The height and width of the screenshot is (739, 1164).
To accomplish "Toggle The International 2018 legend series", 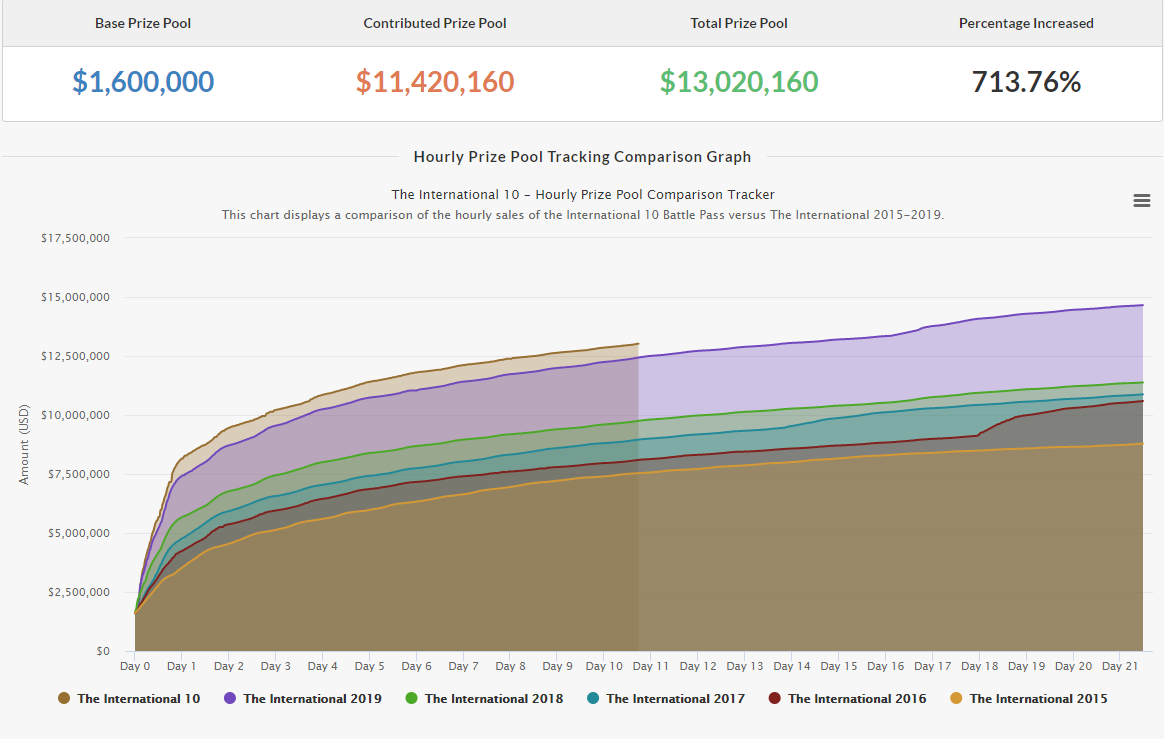I will [484, 699].
